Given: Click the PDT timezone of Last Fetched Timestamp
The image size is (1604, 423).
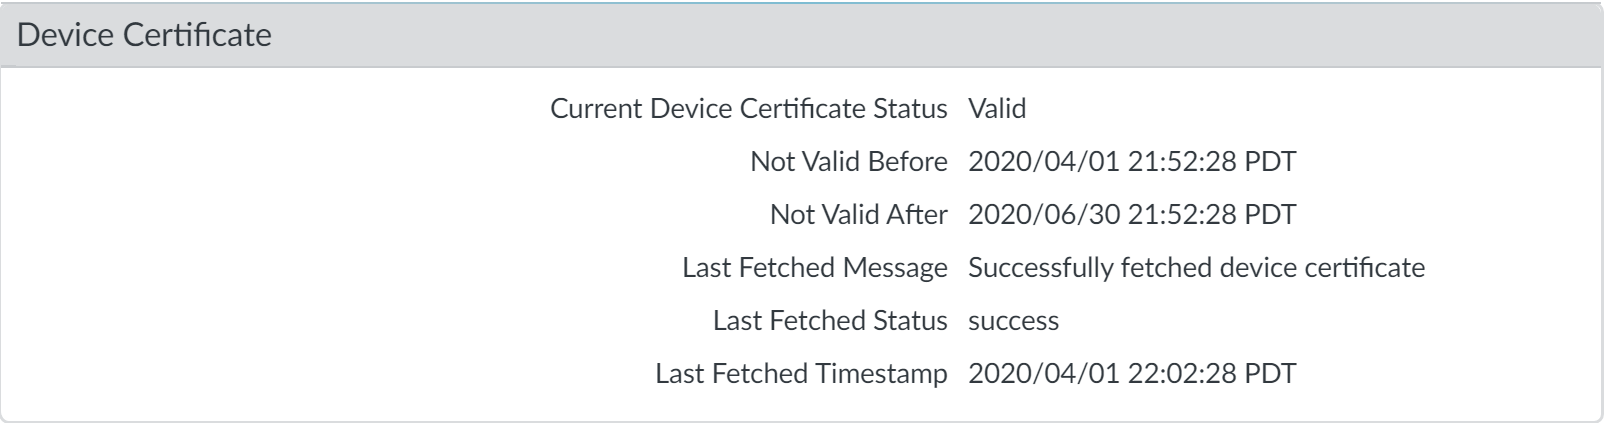Looking at the screenshot, I should [1270, 373].
